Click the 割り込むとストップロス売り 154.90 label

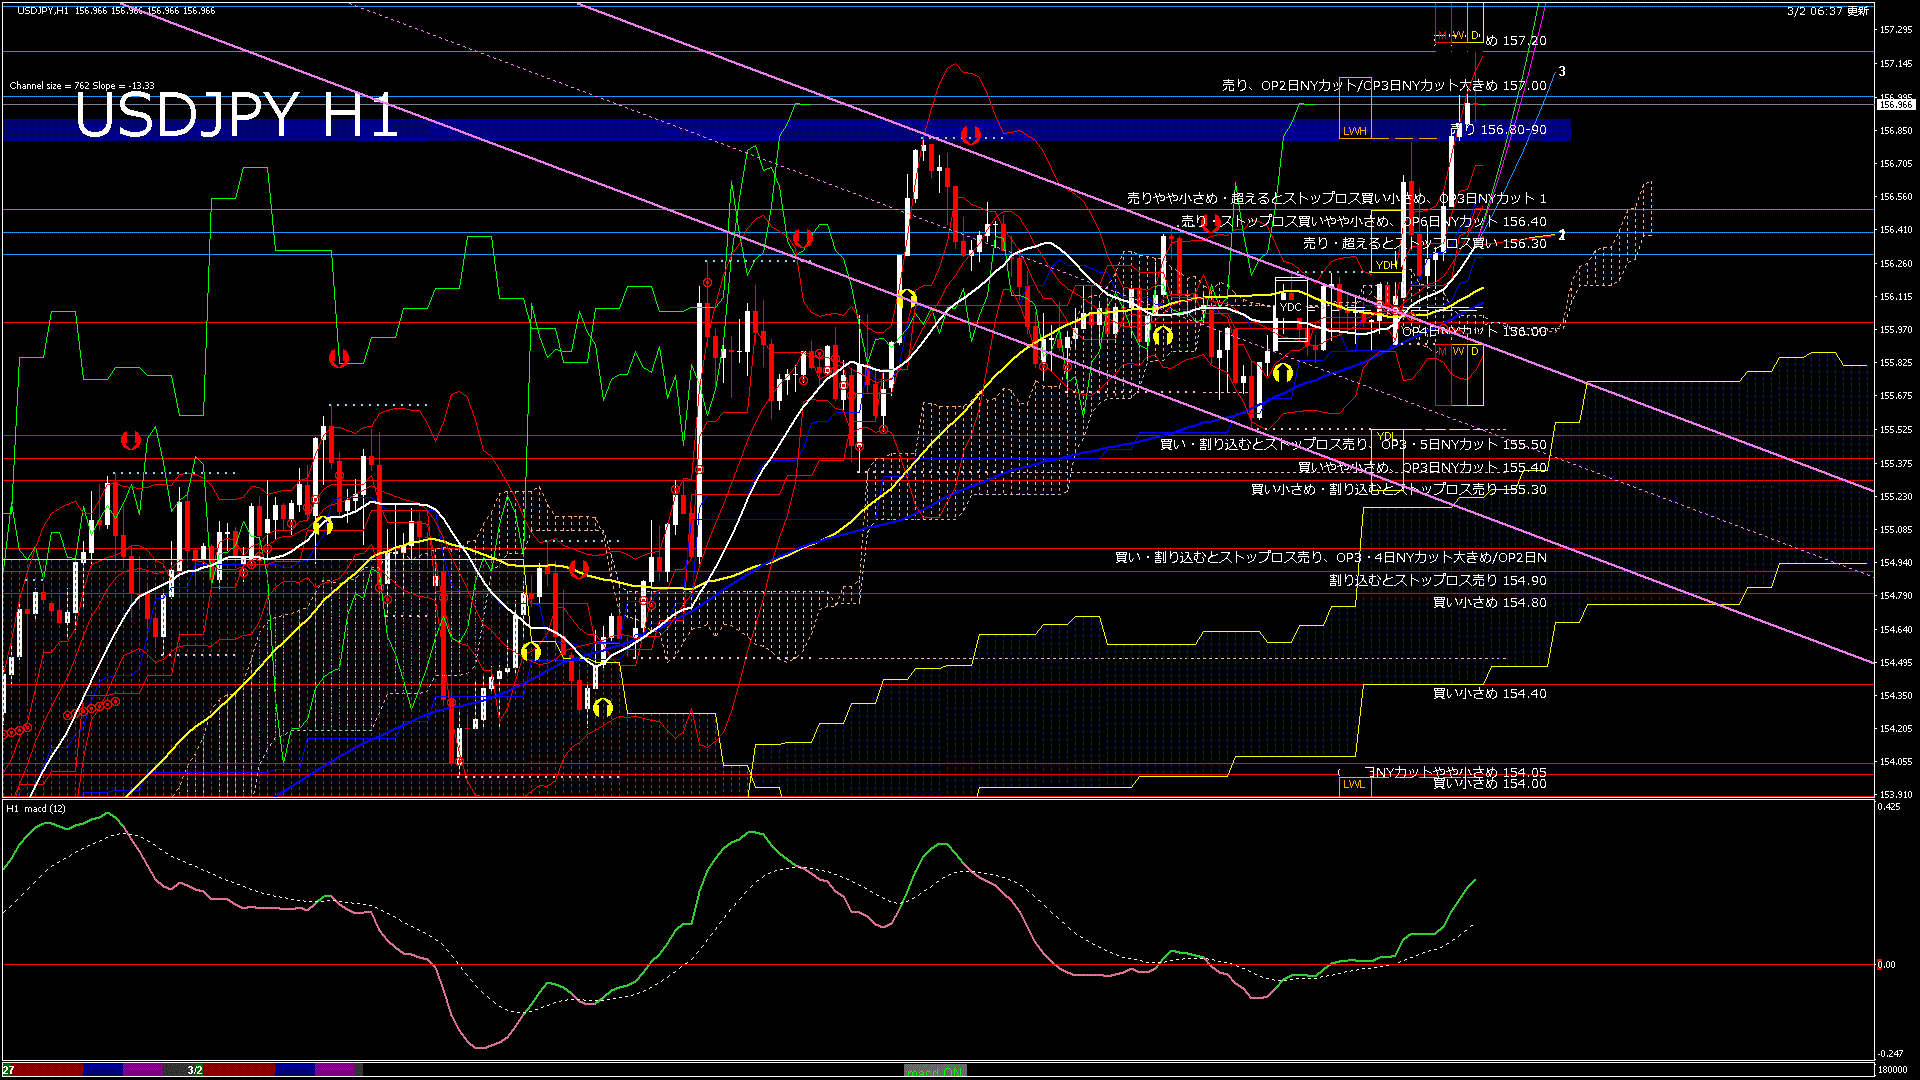(x=1437, y=580)
